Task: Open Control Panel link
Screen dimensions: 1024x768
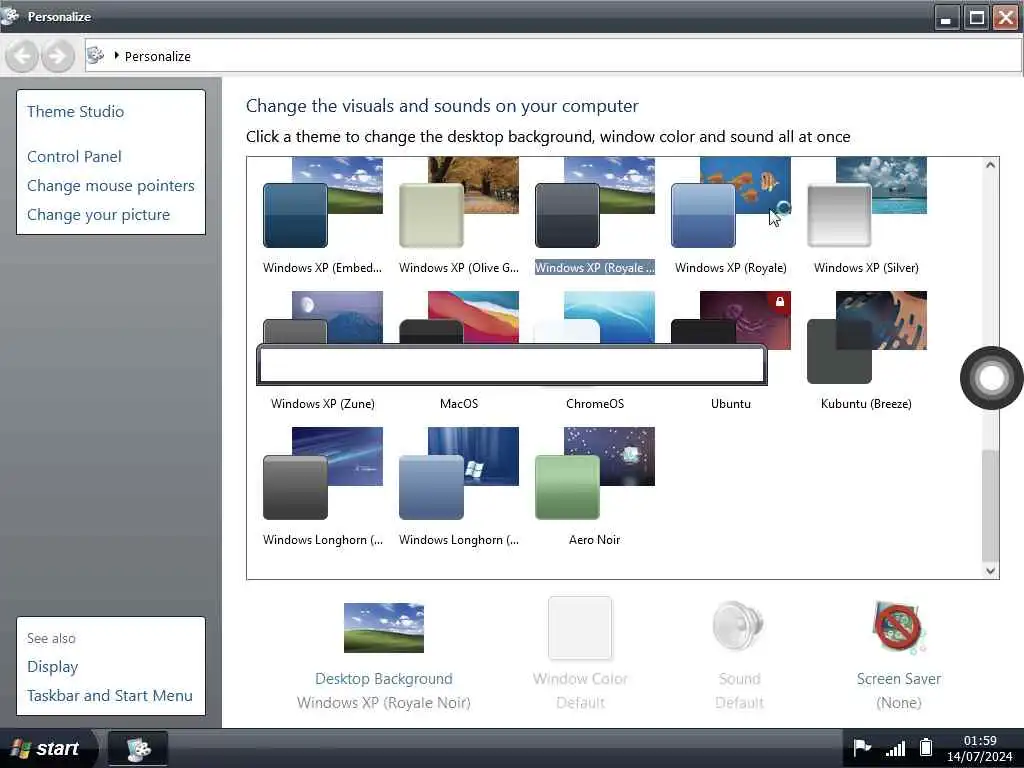Action: [74, 157]
